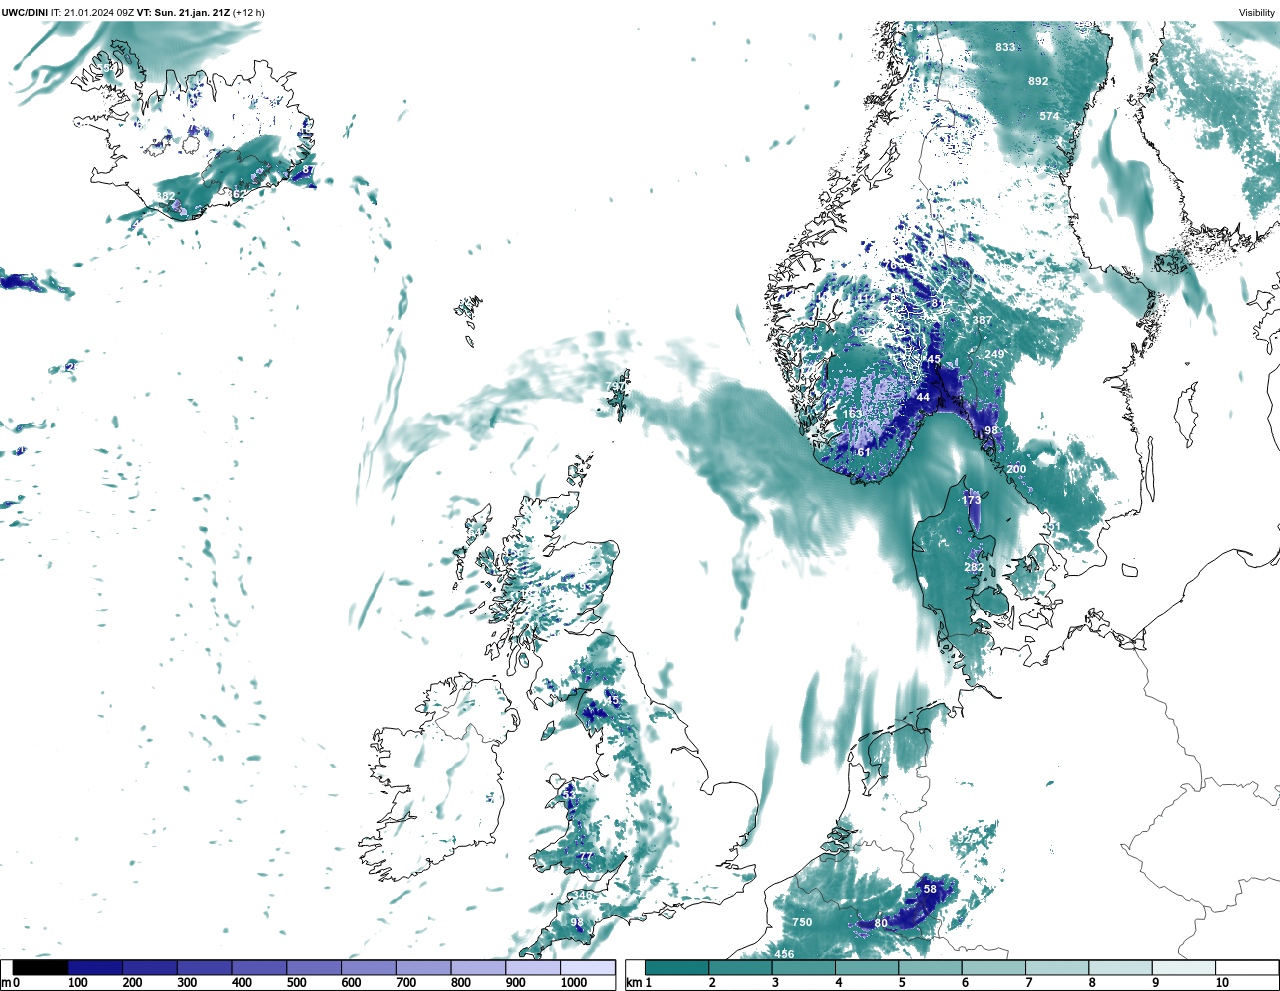The image size is (1280, 991).
Task: Select the 8–9 km legend swatch
Action: (x=1120, y=968)
